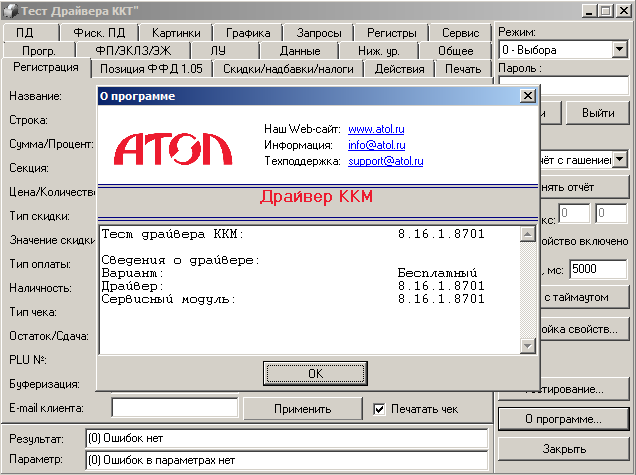This screenshot has height=475, width=636.
Task: Toggle the Печатать чек checkbox
Action: [x=379, y=409]
